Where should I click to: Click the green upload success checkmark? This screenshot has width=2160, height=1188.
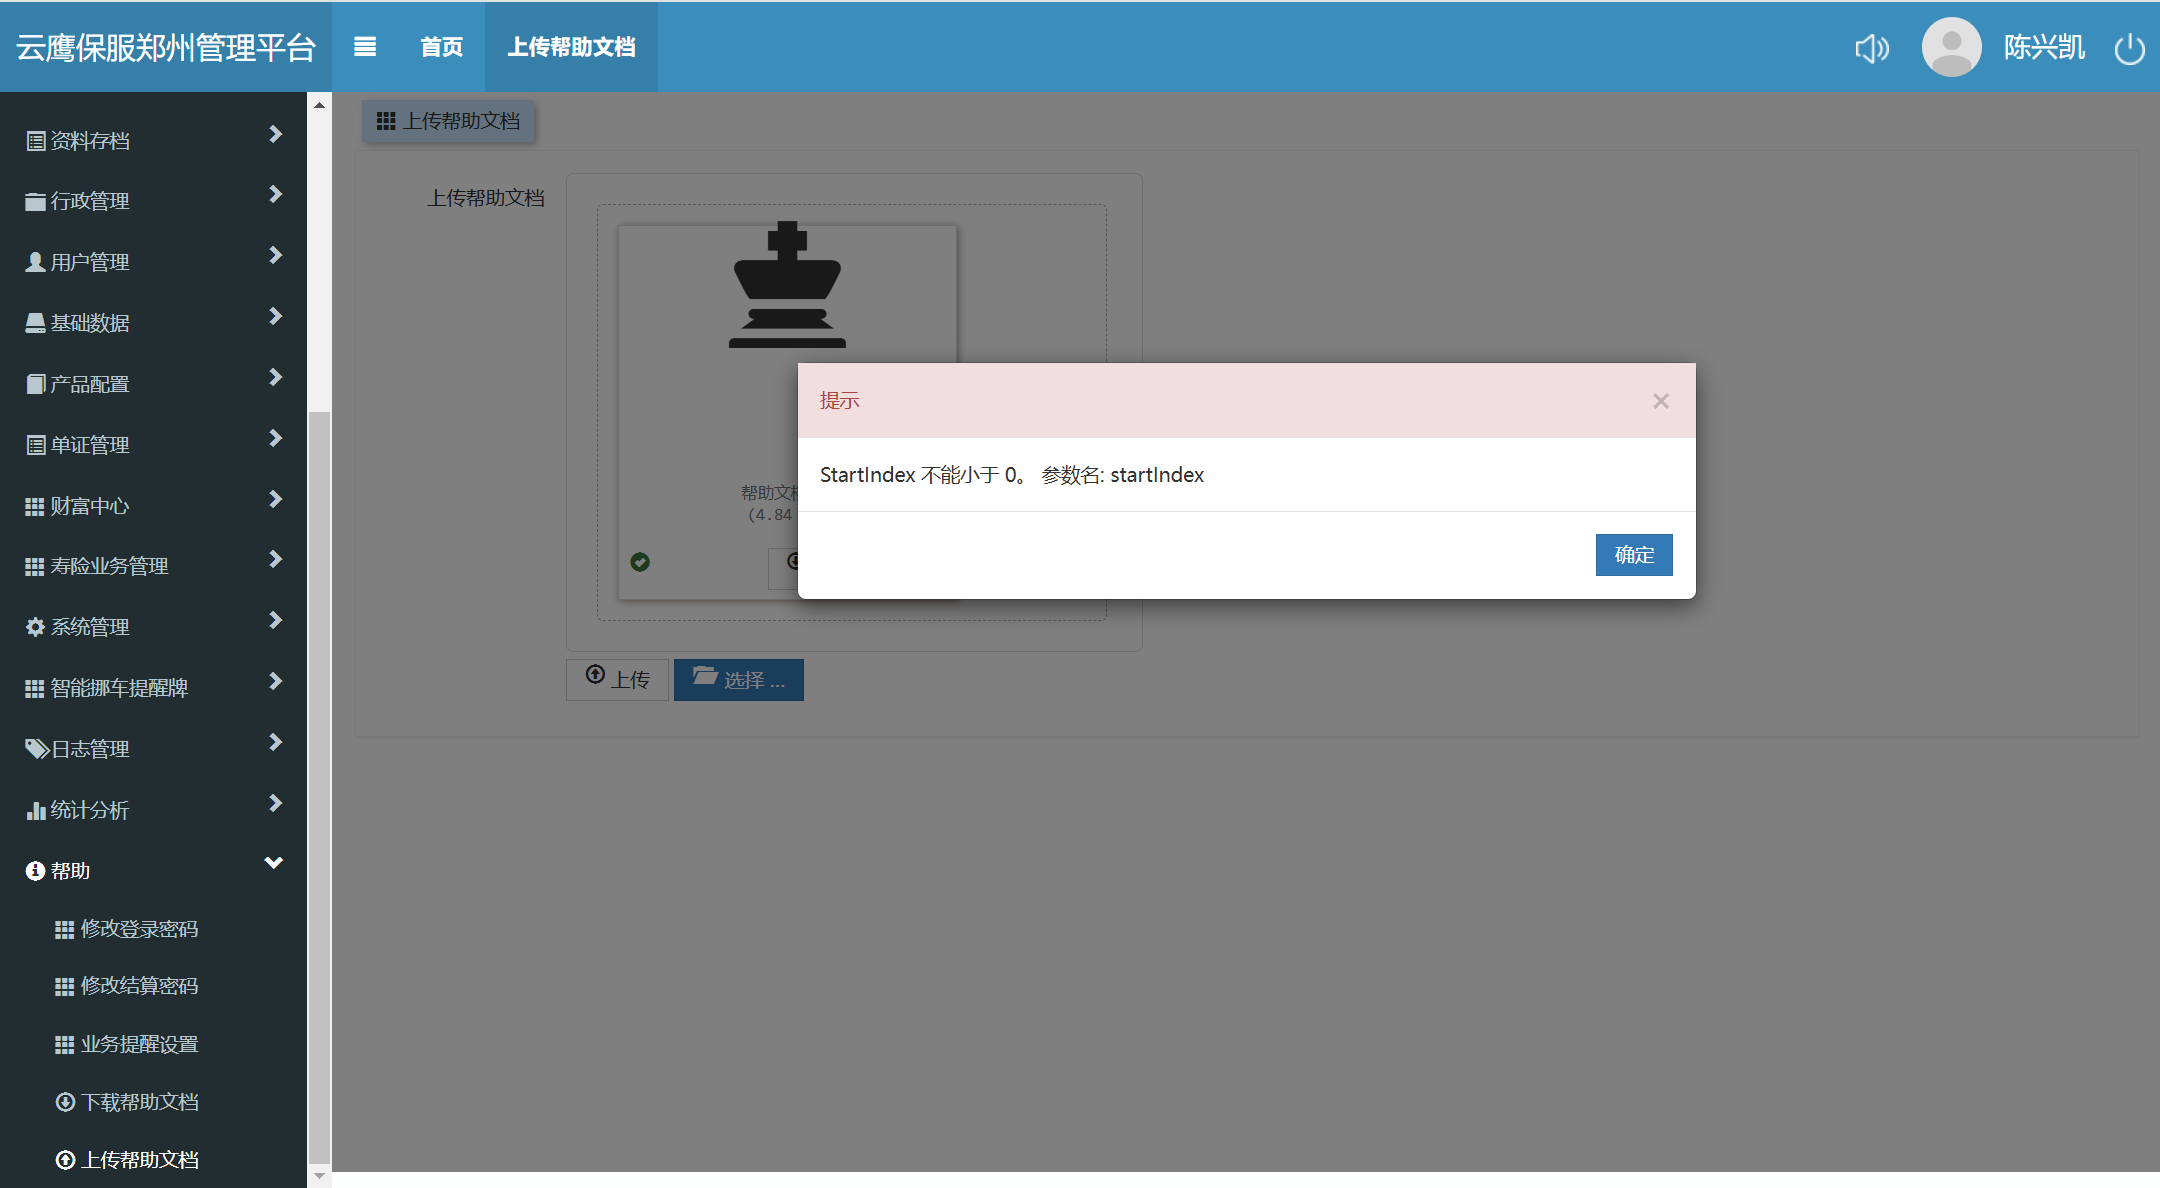click(x=640, y=562)
